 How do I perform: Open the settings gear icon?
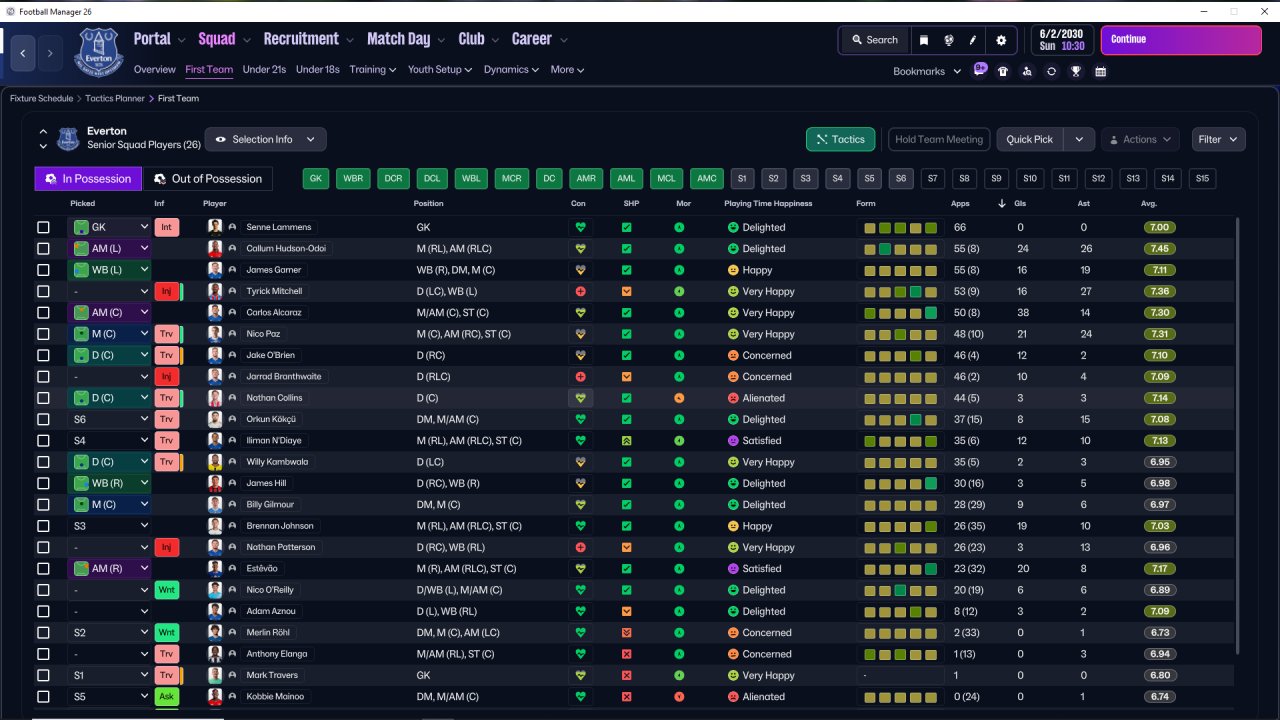tap(1001, 40)
